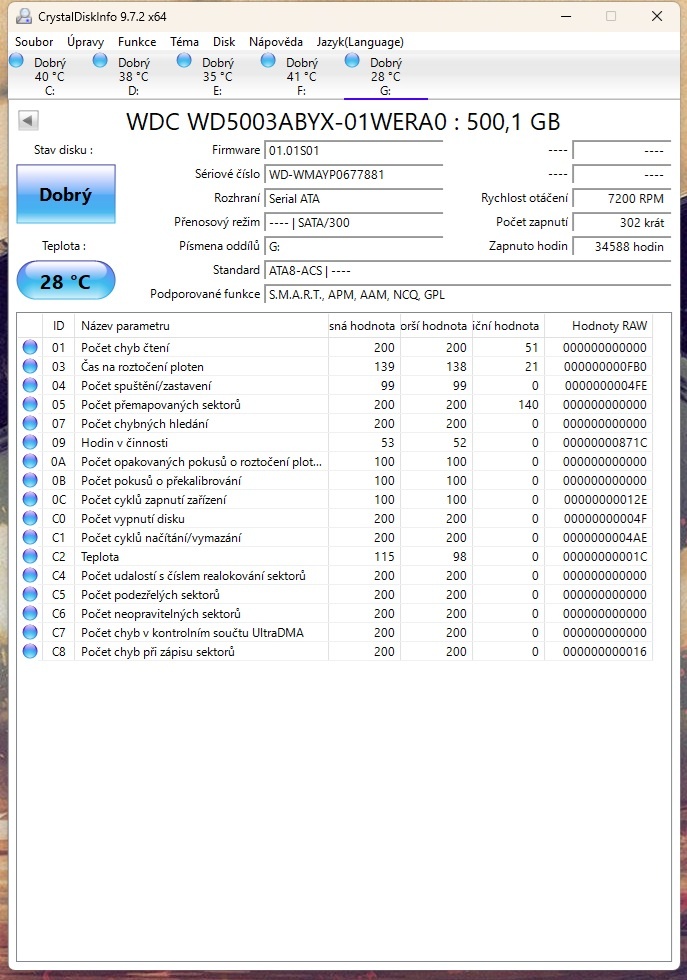Viewport: 687px width, 980px height.
Task: Click RAW value 0000000871C
Action: click(604, 443)
